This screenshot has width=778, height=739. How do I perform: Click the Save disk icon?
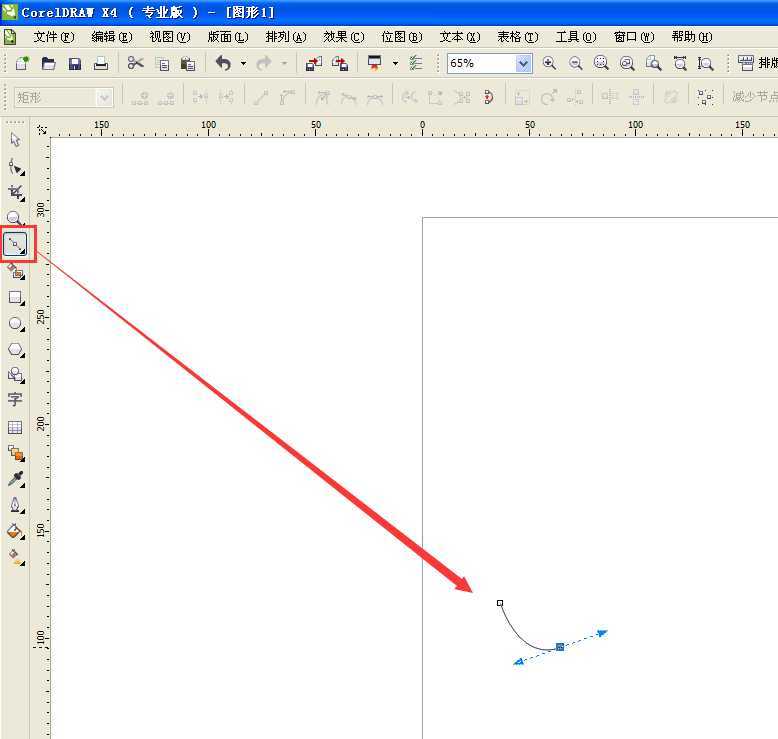[75, 64]
